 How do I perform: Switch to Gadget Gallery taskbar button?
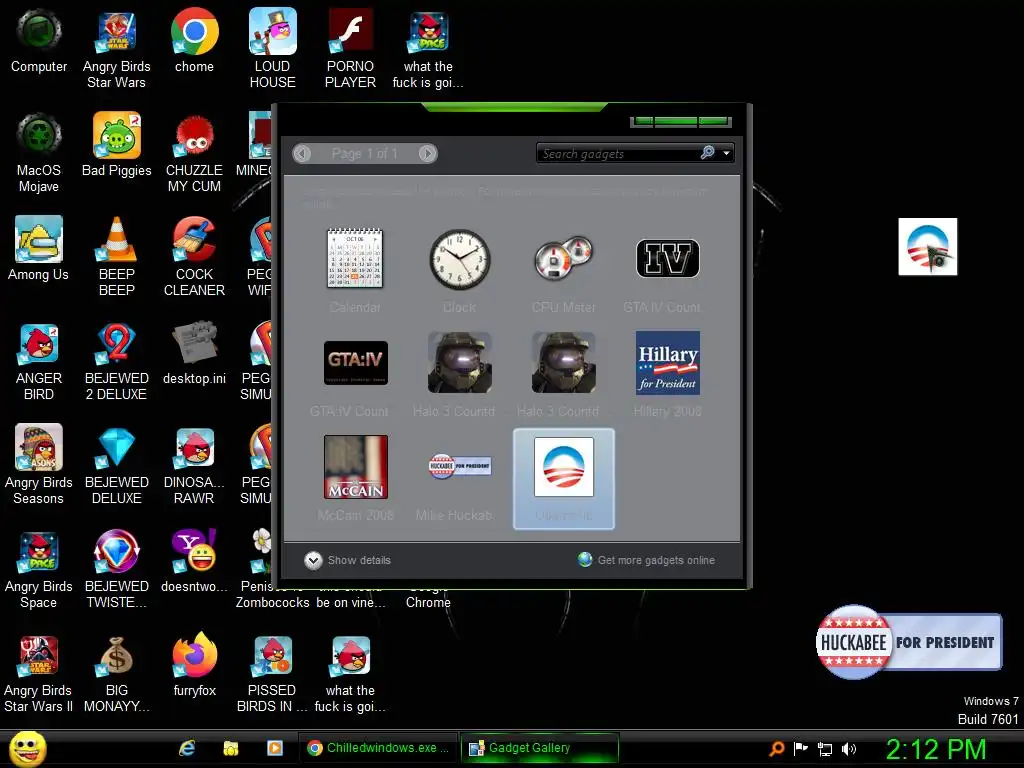coord(540,748)
